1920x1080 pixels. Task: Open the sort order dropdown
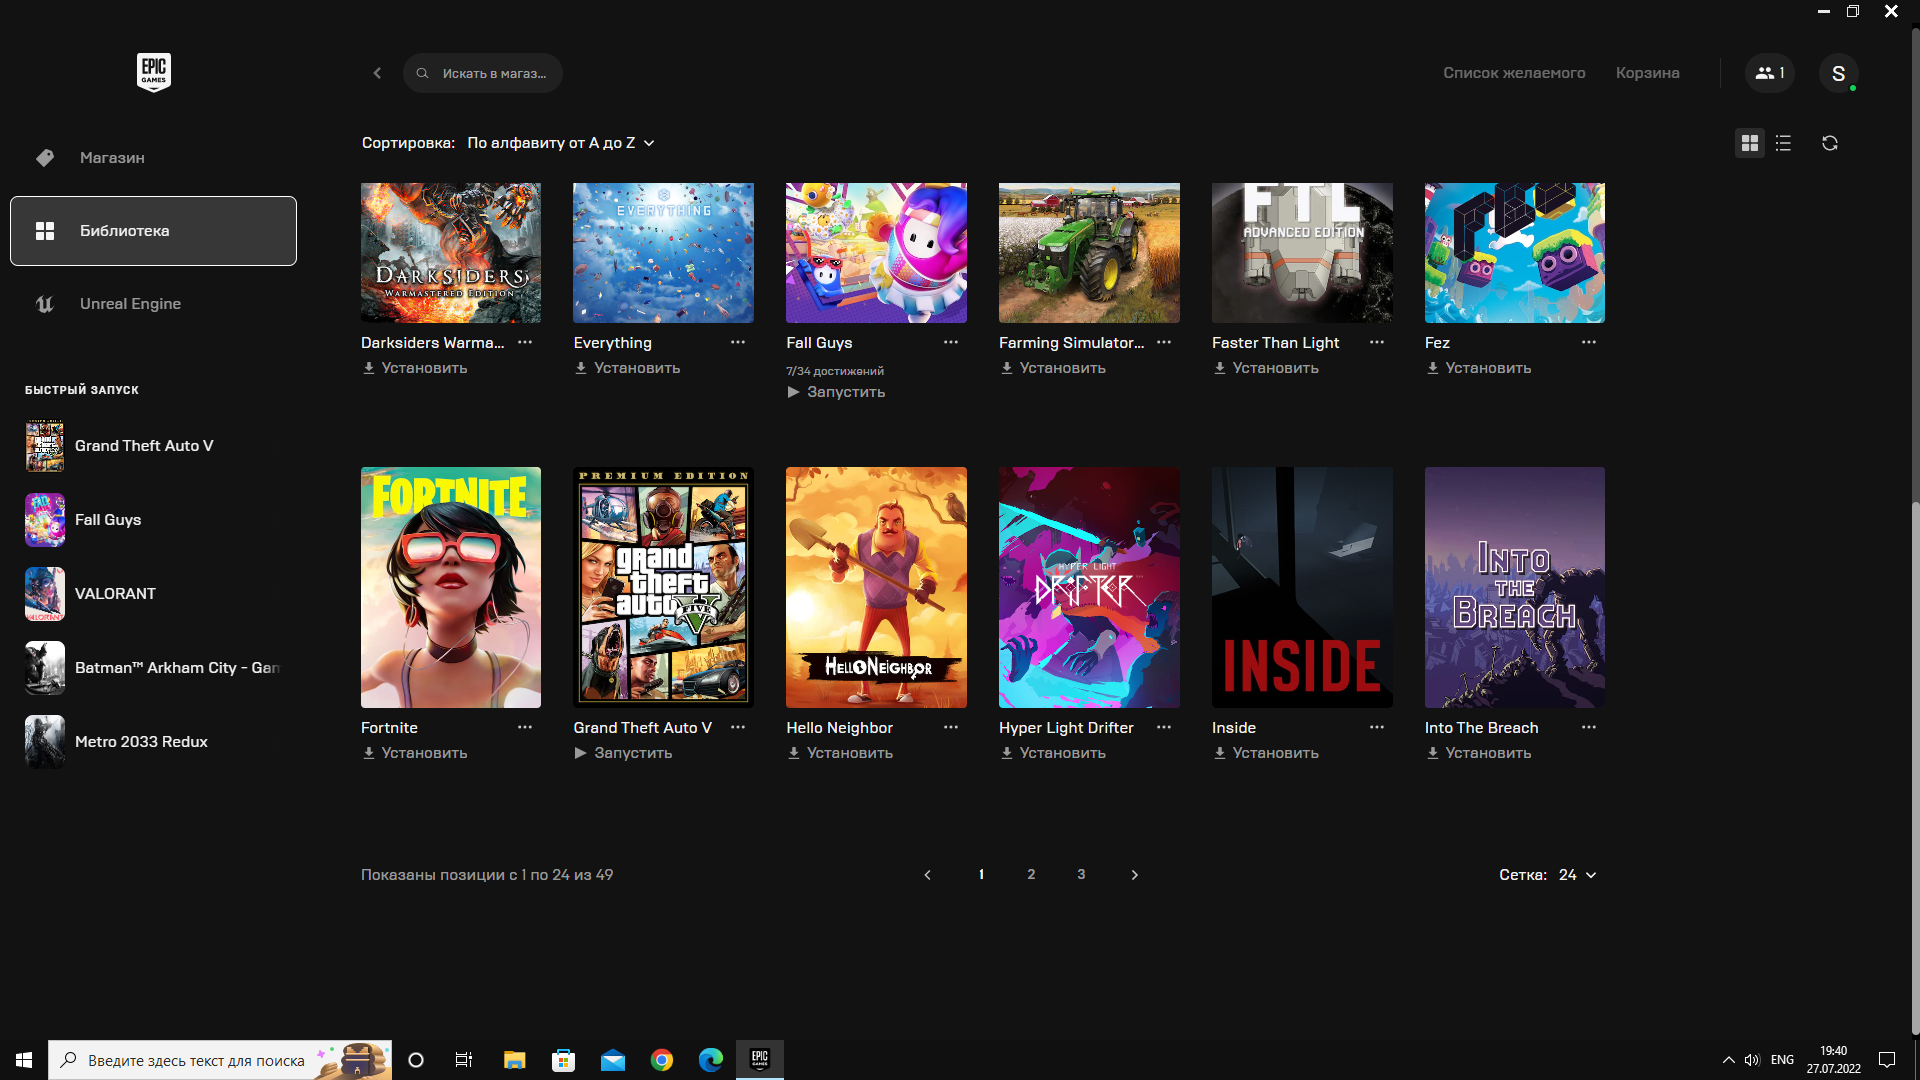pyautogui.click(x=561, y=143)
